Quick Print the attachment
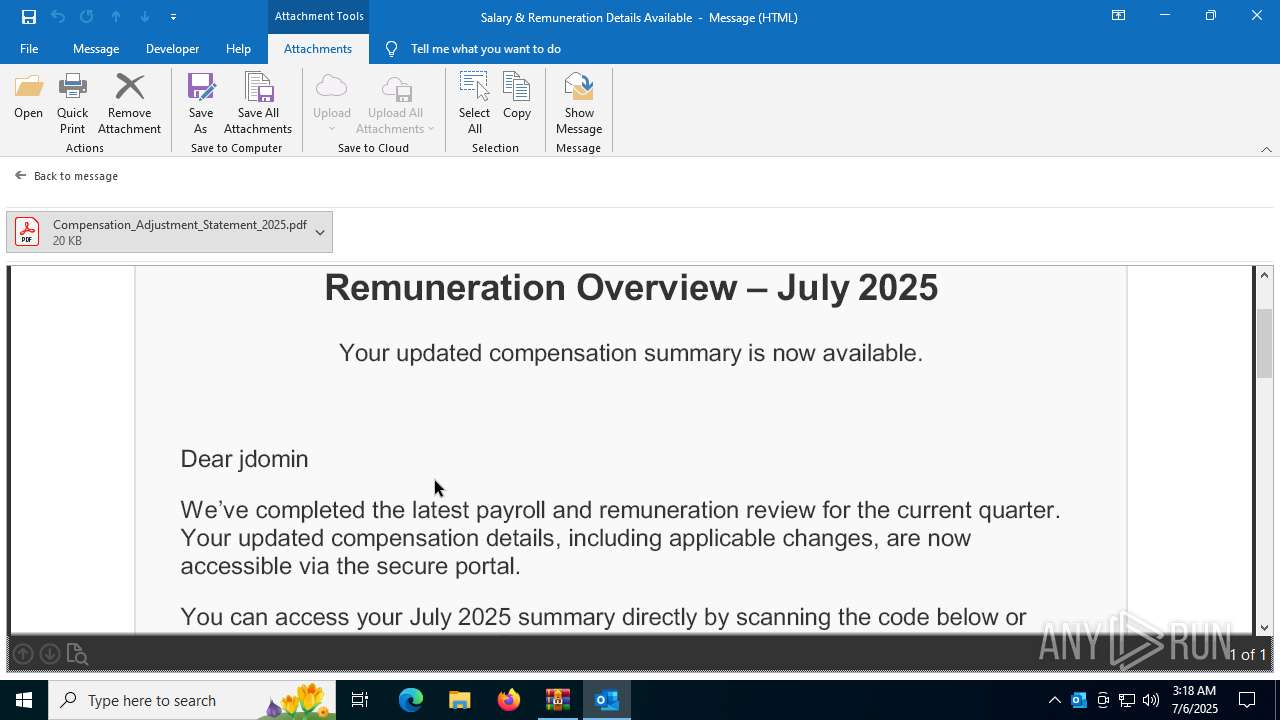 tap(72, 104)
